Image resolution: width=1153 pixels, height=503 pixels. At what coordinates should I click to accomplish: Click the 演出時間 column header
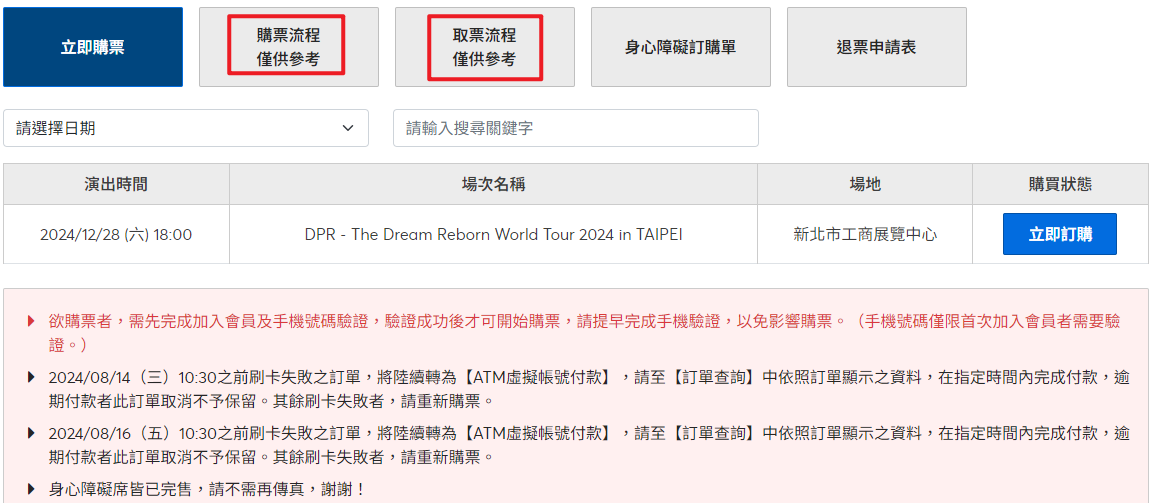116,184
